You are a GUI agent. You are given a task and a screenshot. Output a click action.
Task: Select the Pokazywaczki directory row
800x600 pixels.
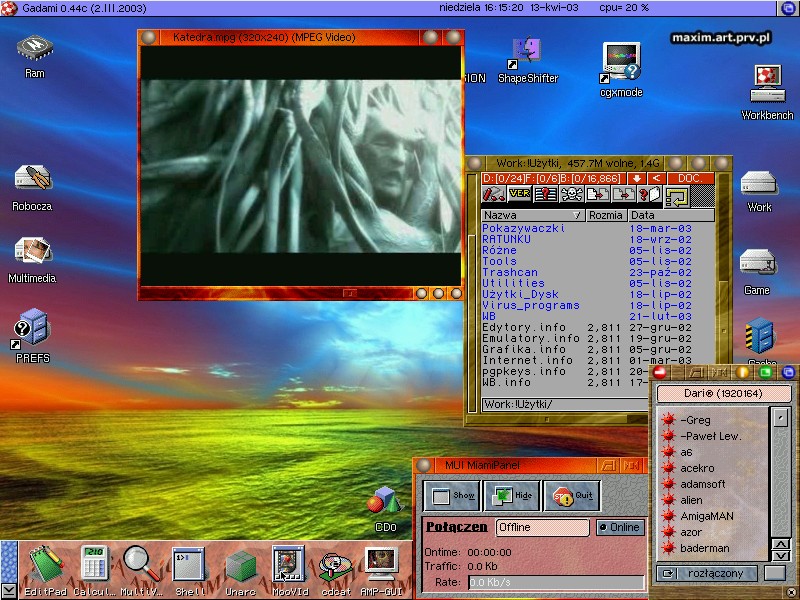(597, 228)
